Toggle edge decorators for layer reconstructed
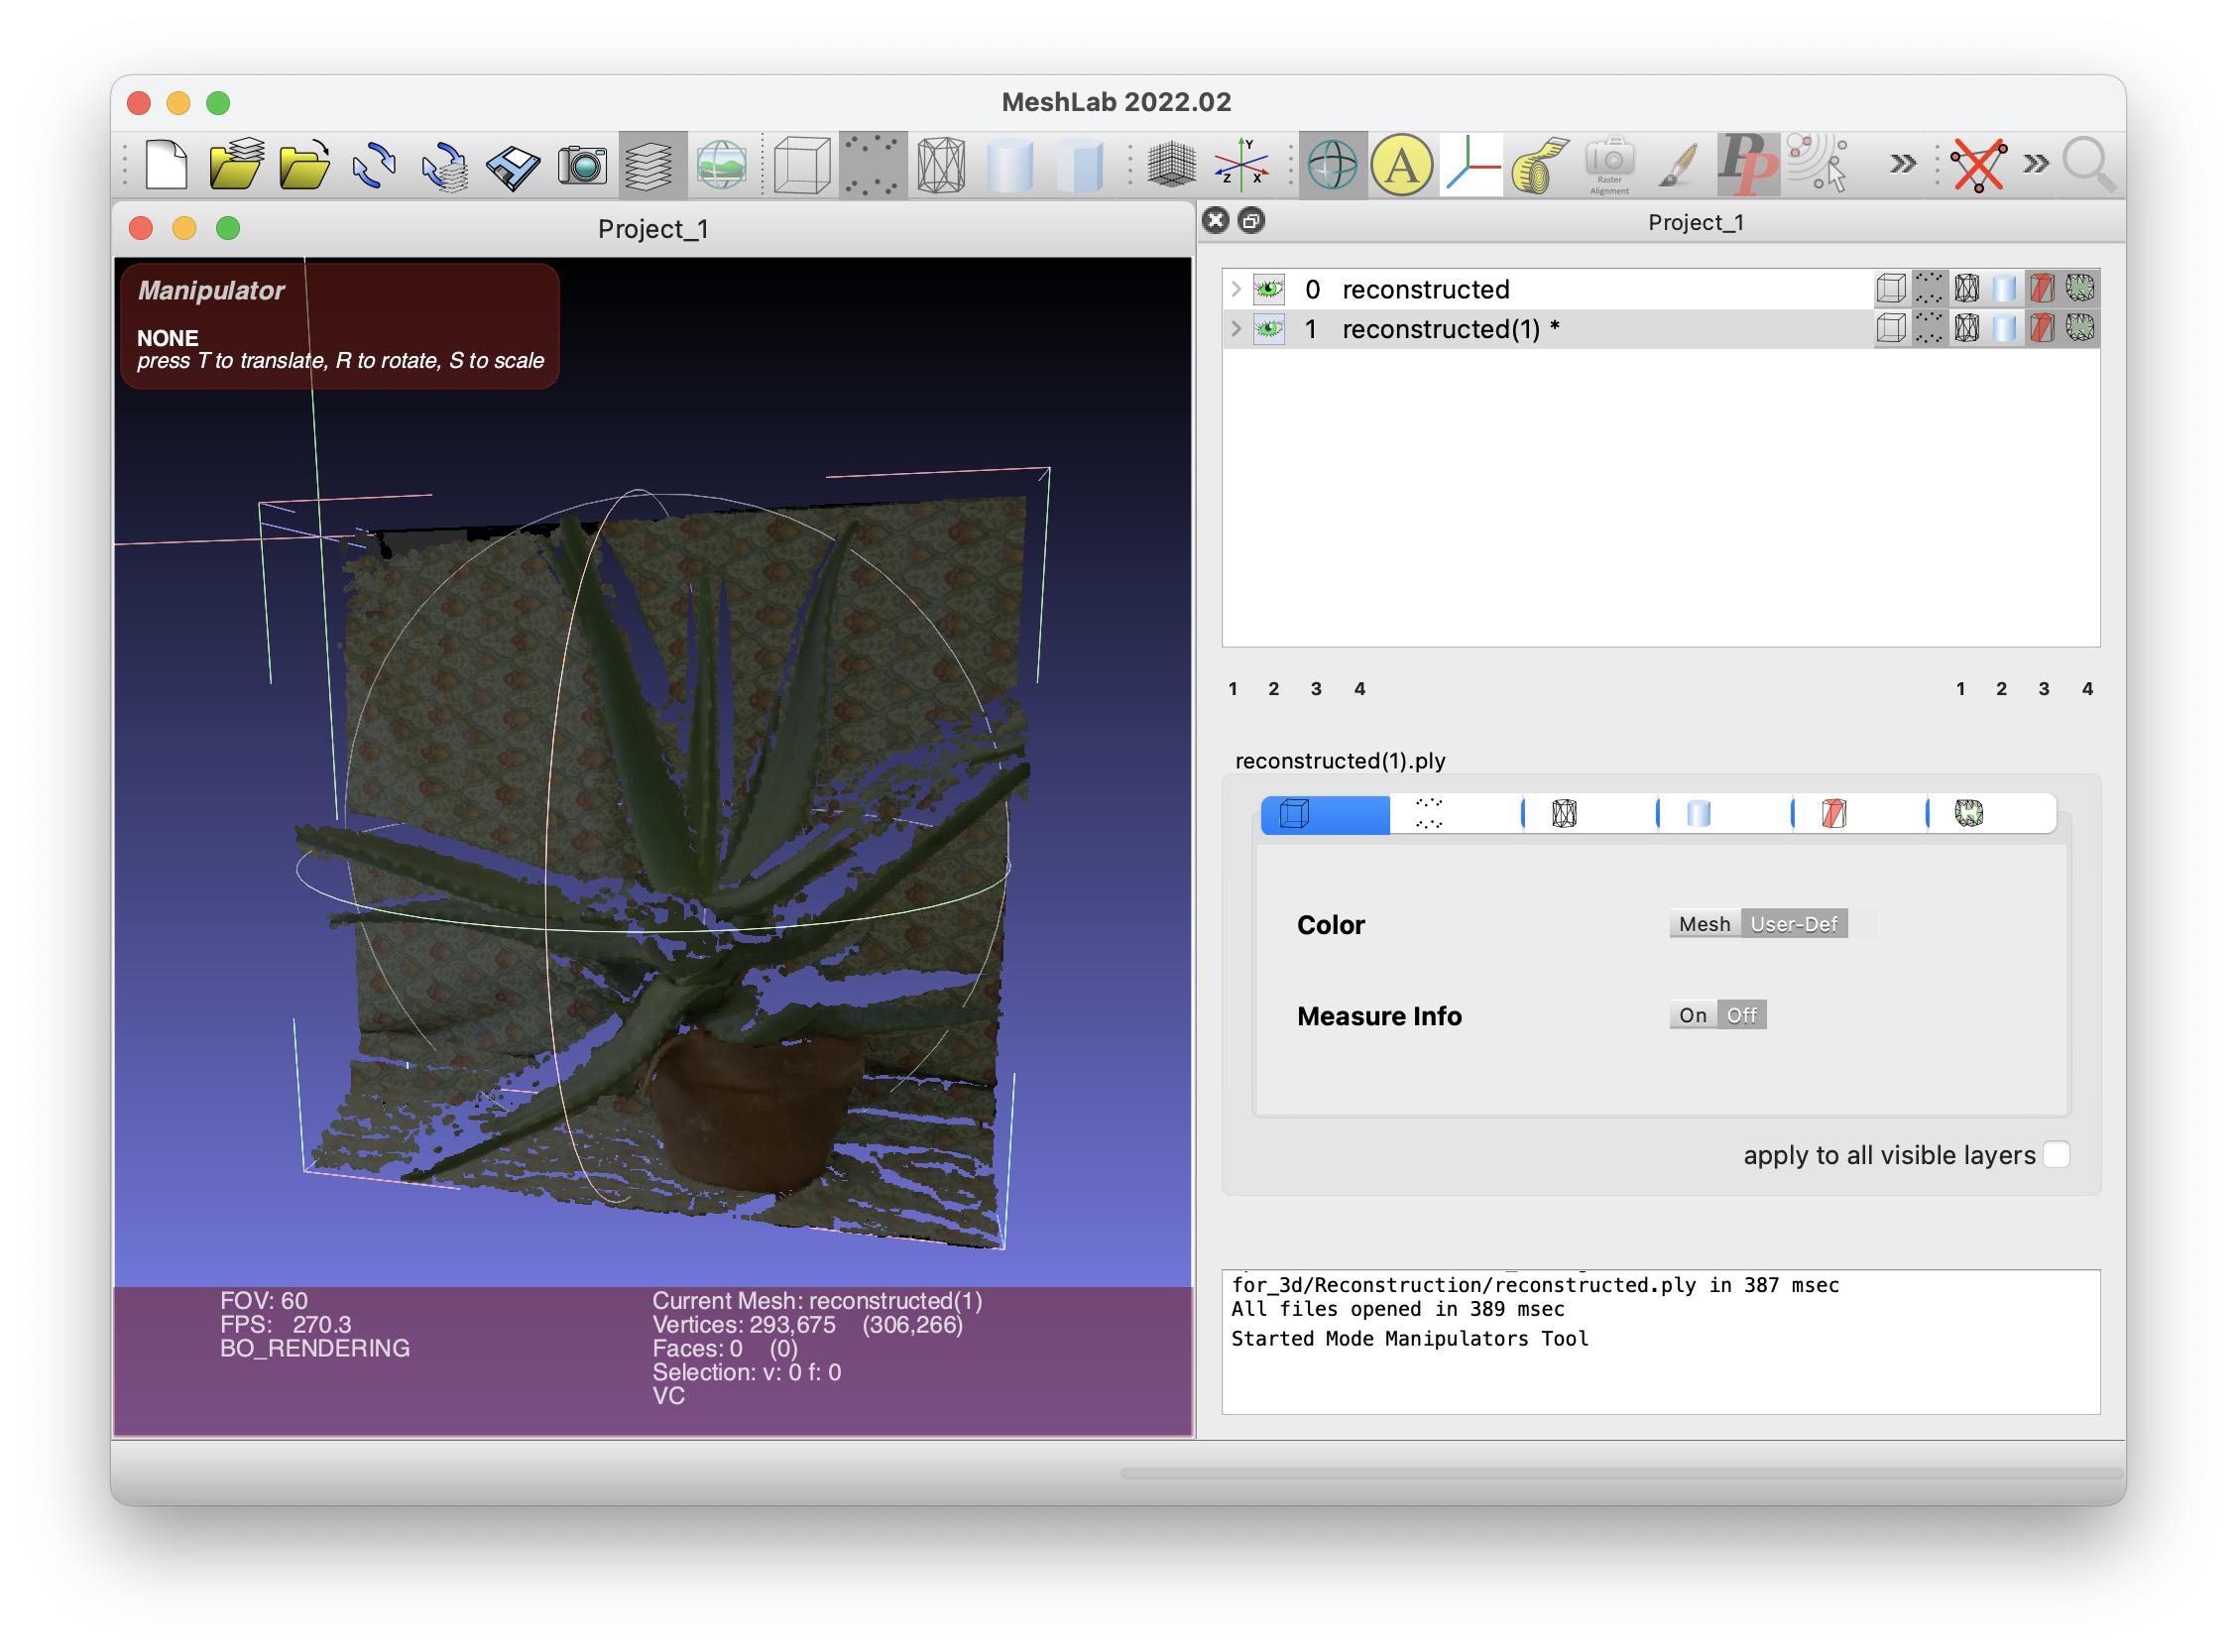Screen dimensions: 2237x1652 pos(2080,289)
